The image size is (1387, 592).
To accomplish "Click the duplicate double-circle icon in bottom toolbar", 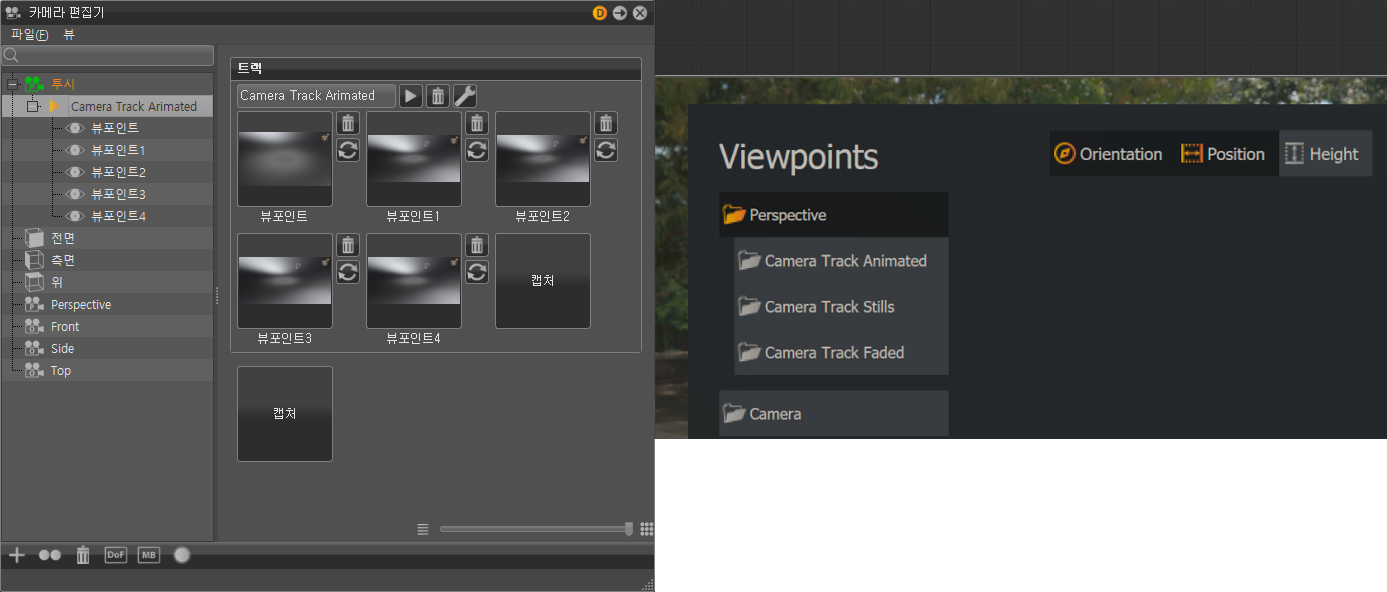I will (x=50, y=555).
